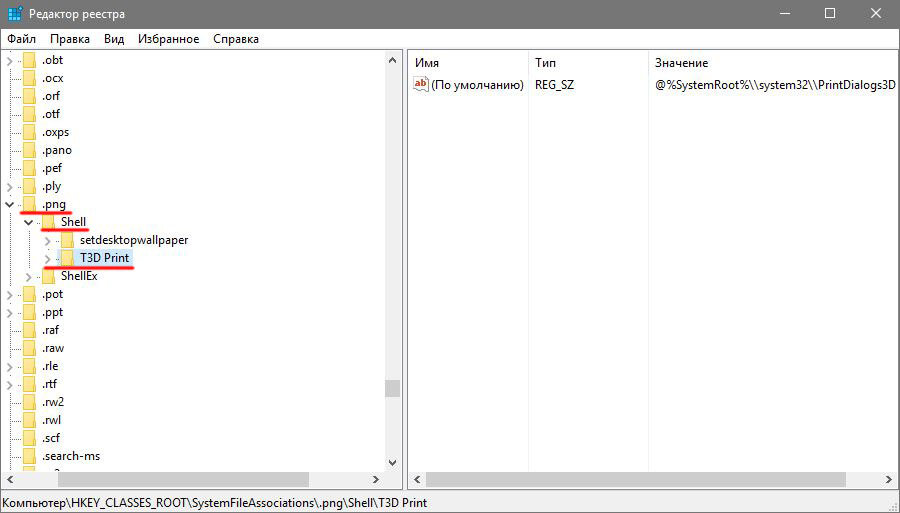Open the Файл menu
This screenshot has width=900, height=513.
coord(22,39)
